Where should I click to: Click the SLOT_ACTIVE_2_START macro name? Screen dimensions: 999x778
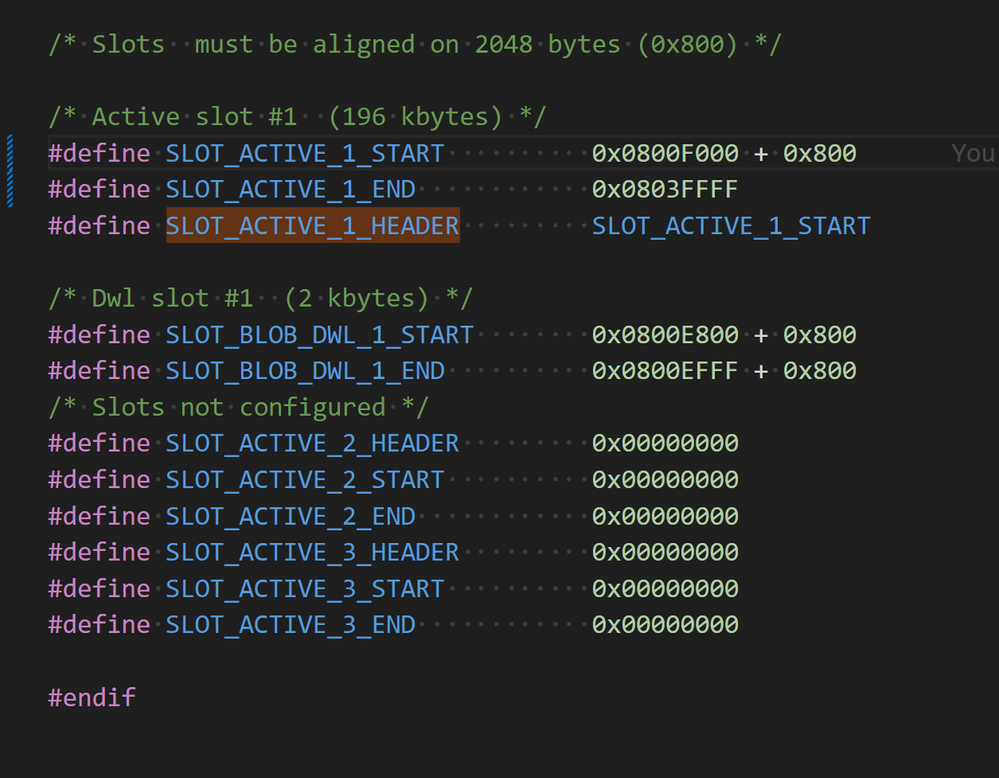pos(305,480)
